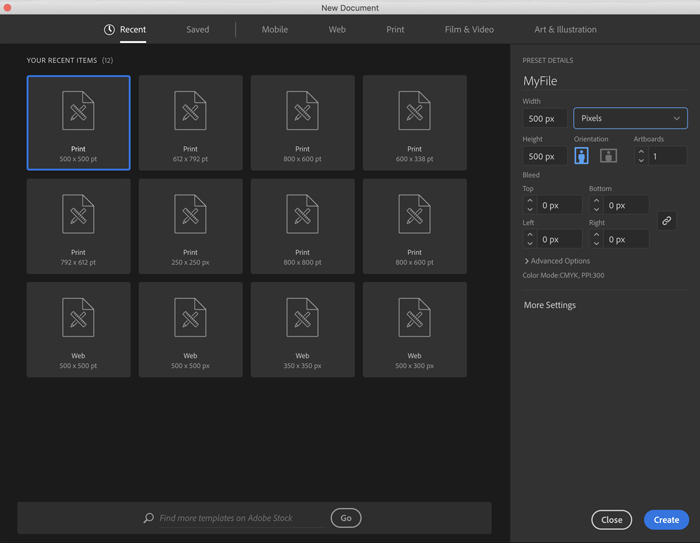Set orientation to portrait
700x543 pixels.
pyautogui.click(x=581, y=156)
